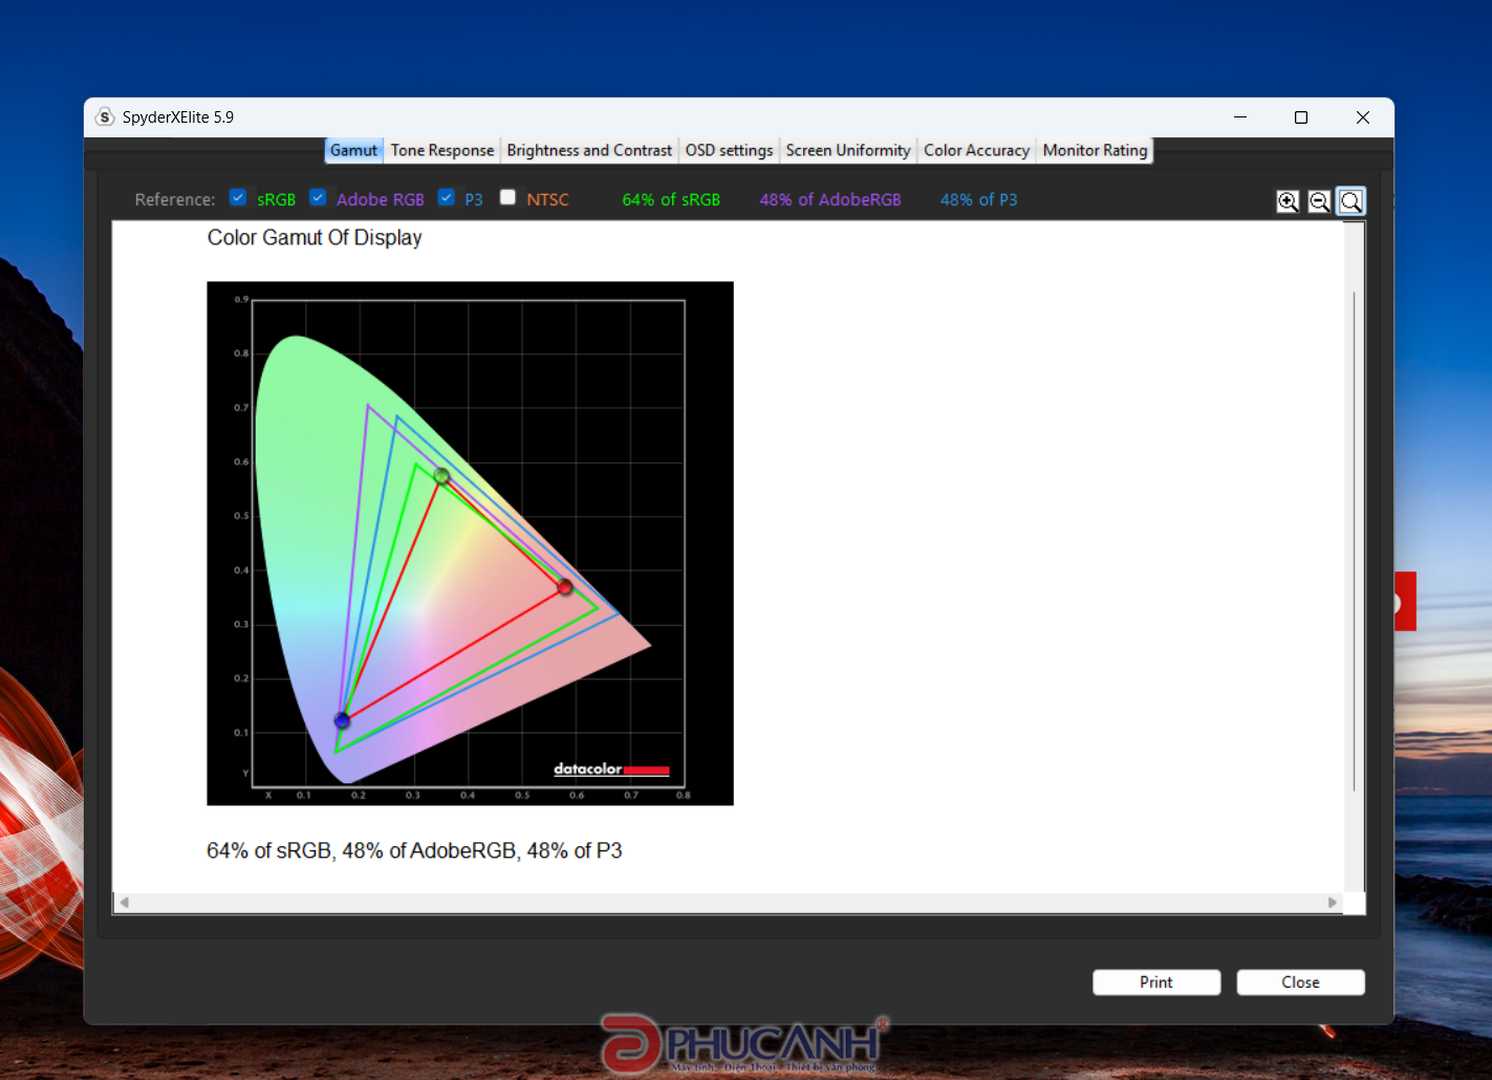
Task: Click the horizontal scrollbar right arrow
Action: click(x=1332, y=902)
